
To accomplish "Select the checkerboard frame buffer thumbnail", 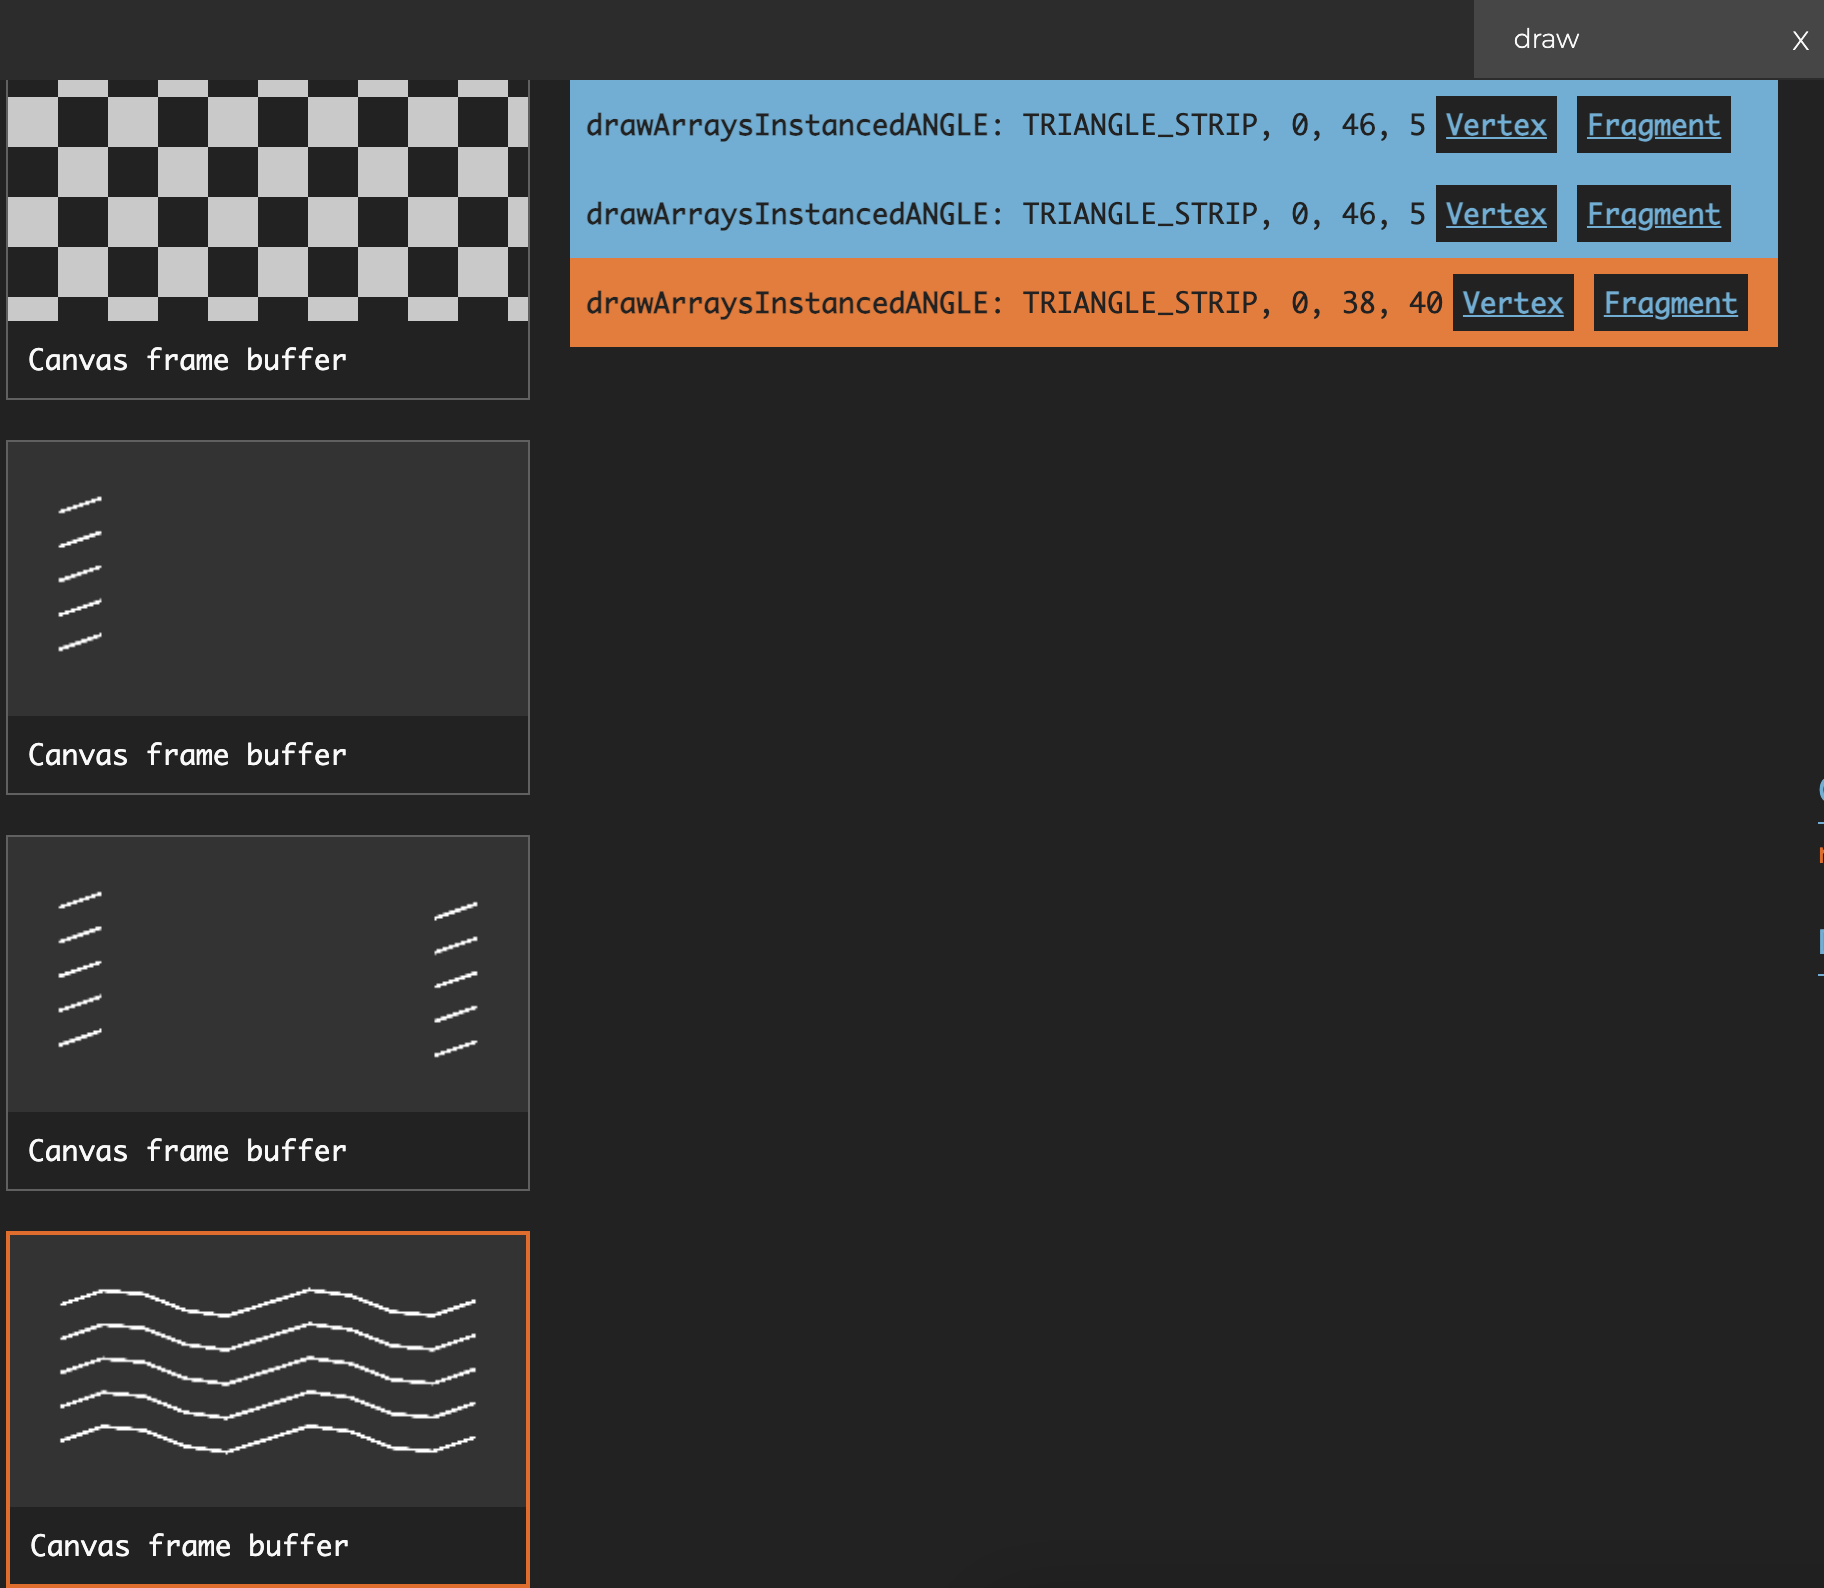I will click(268, 200).
